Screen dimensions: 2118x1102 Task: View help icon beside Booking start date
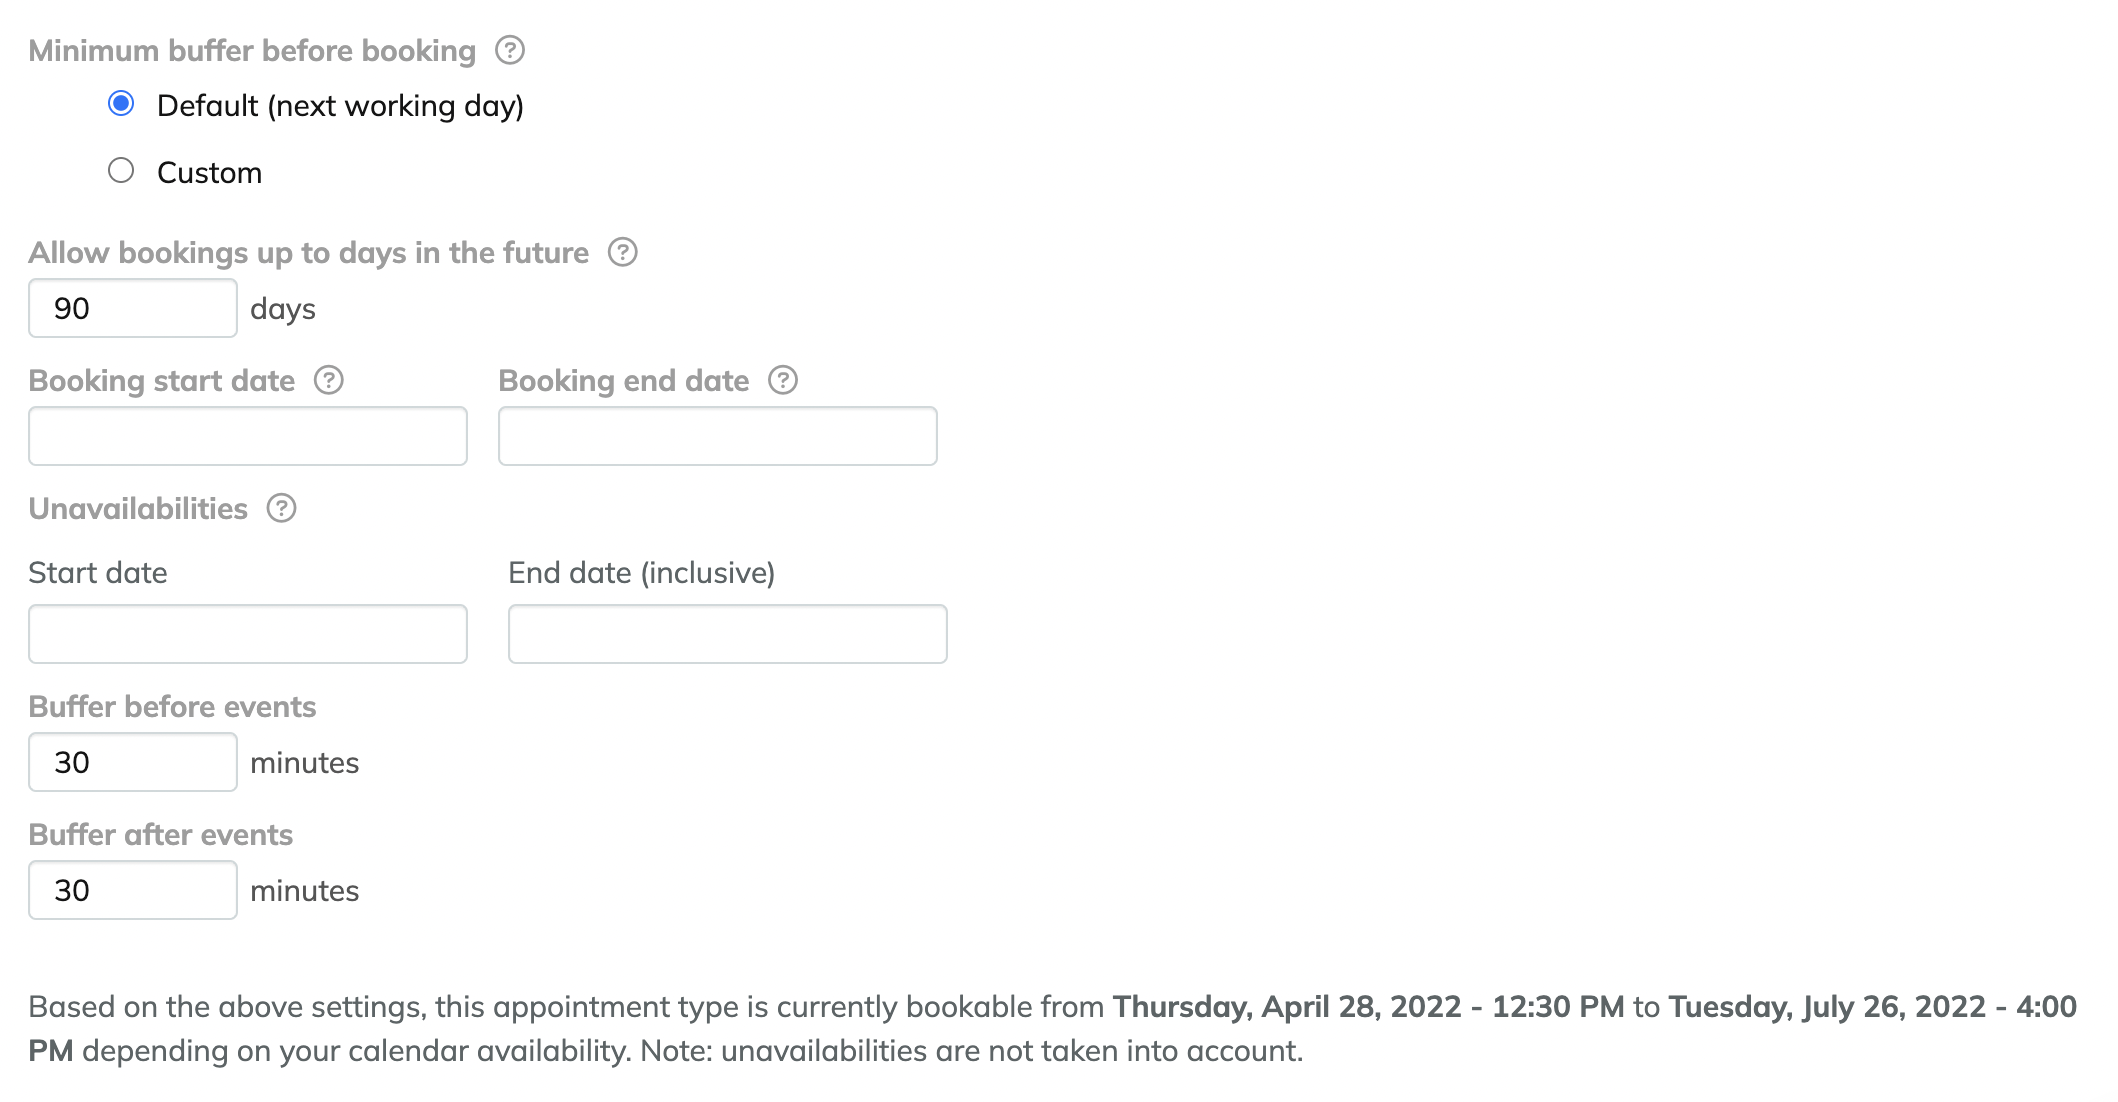click(329, 380)
